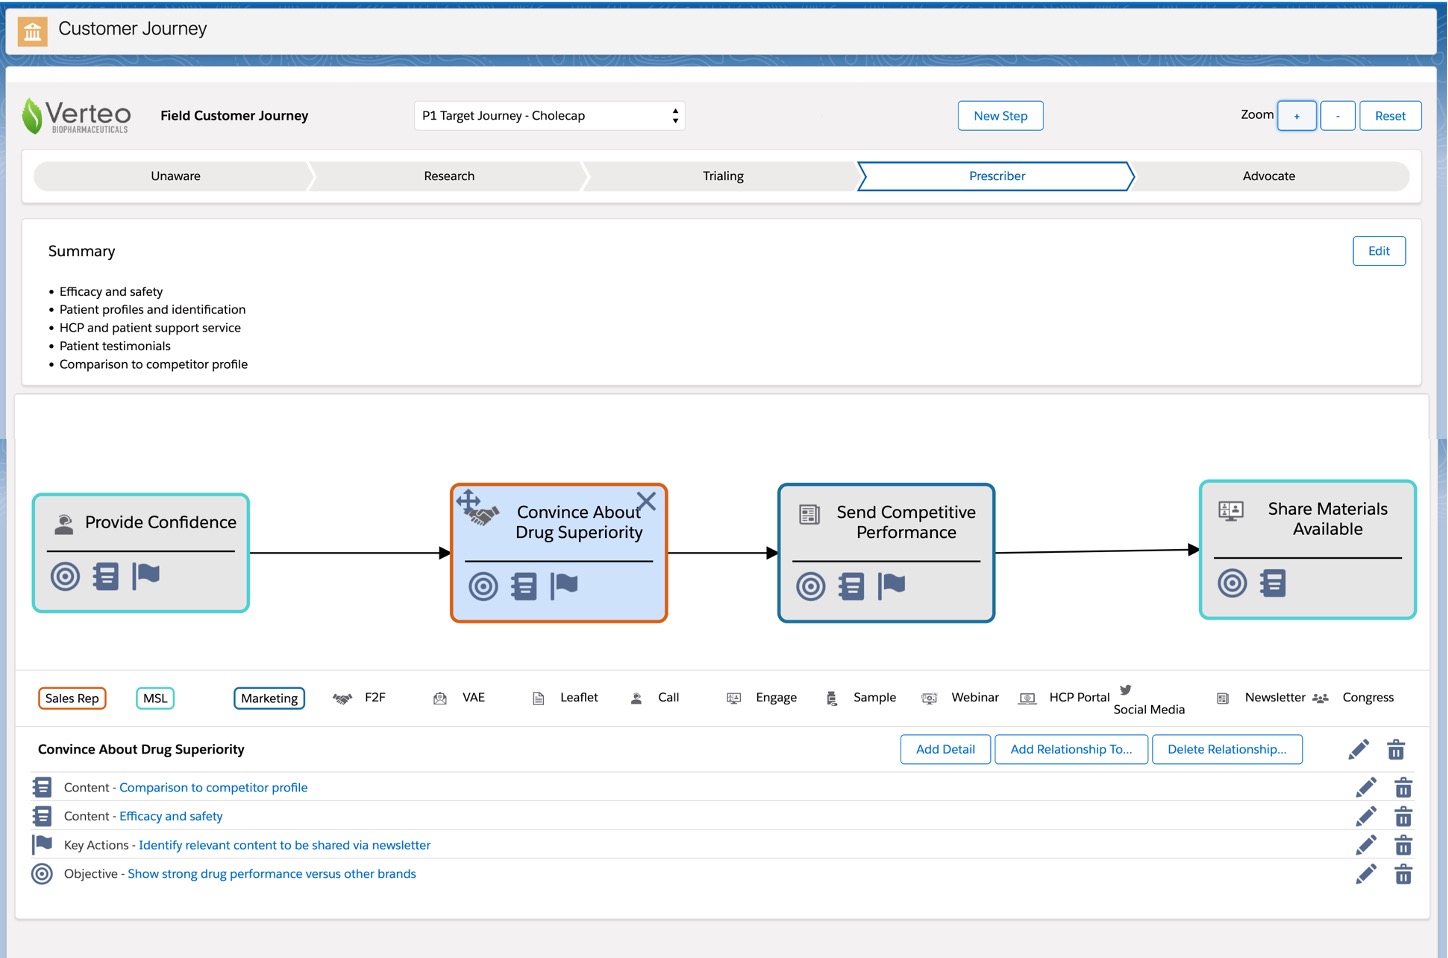Delete the Efficacy and safety content row

[x=1403, y=817]
